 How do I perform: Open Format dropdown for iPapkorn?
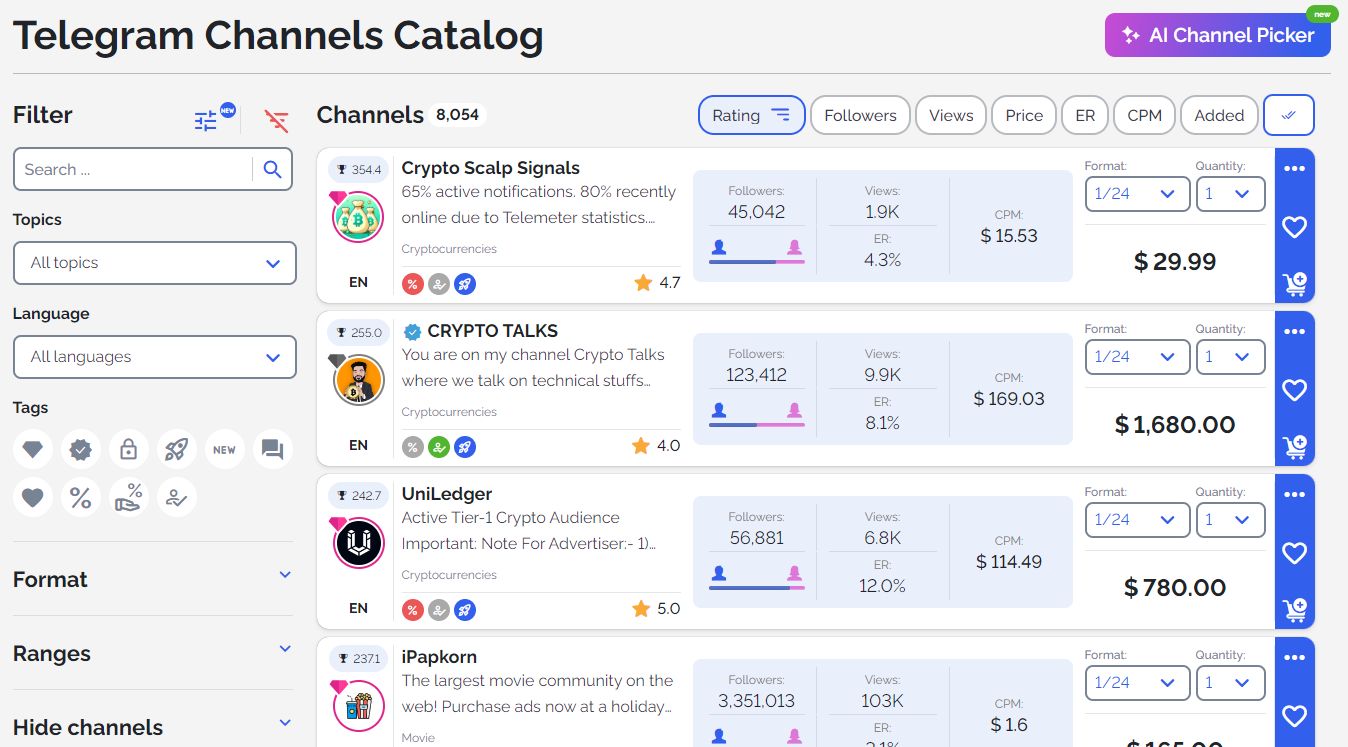click(x=1137, y=683)
